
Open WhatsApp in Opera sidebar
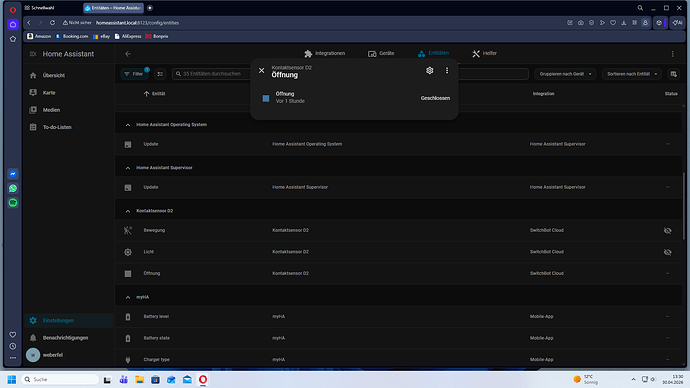[x=13, y=188]
